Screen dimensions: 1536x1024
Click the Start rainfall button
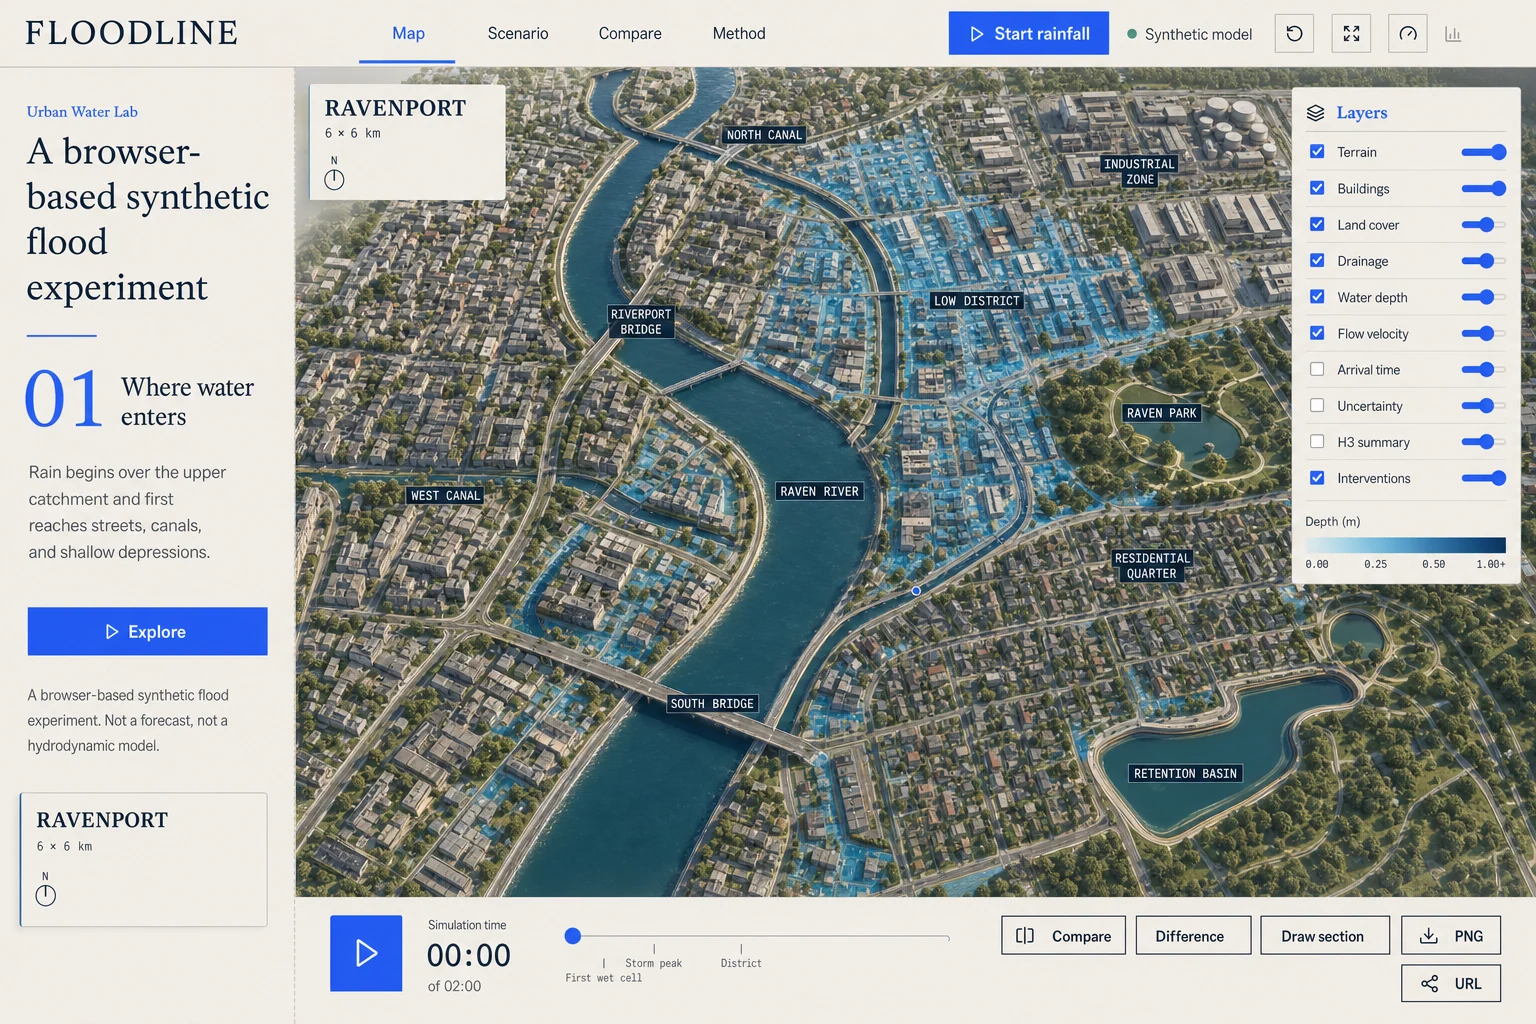(x=1029, y=33)
